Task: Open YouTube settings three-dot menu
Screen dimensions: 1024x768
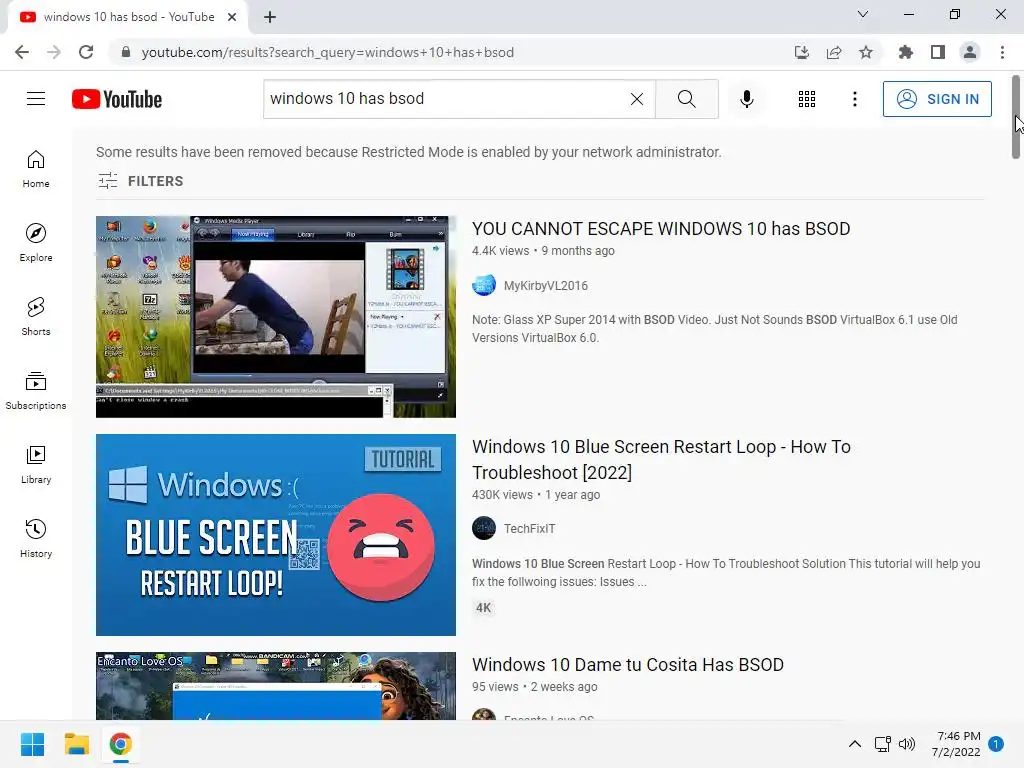Action: 854,99
